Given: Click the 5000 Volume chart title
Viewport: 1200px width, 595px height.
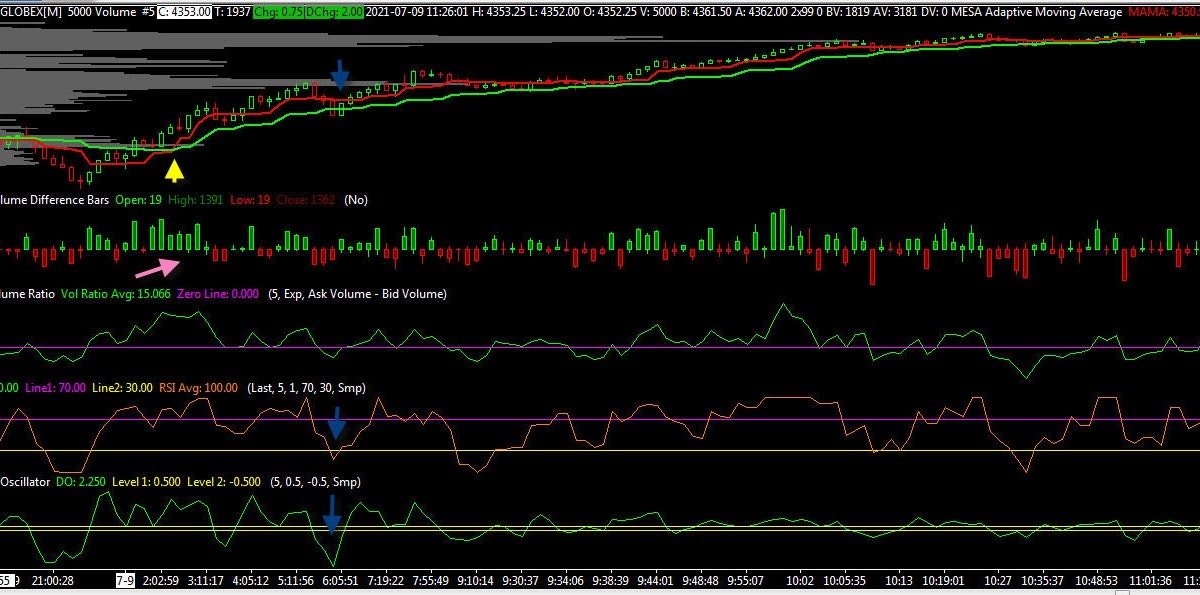Looking at the screenshot, I should [103, 11].
